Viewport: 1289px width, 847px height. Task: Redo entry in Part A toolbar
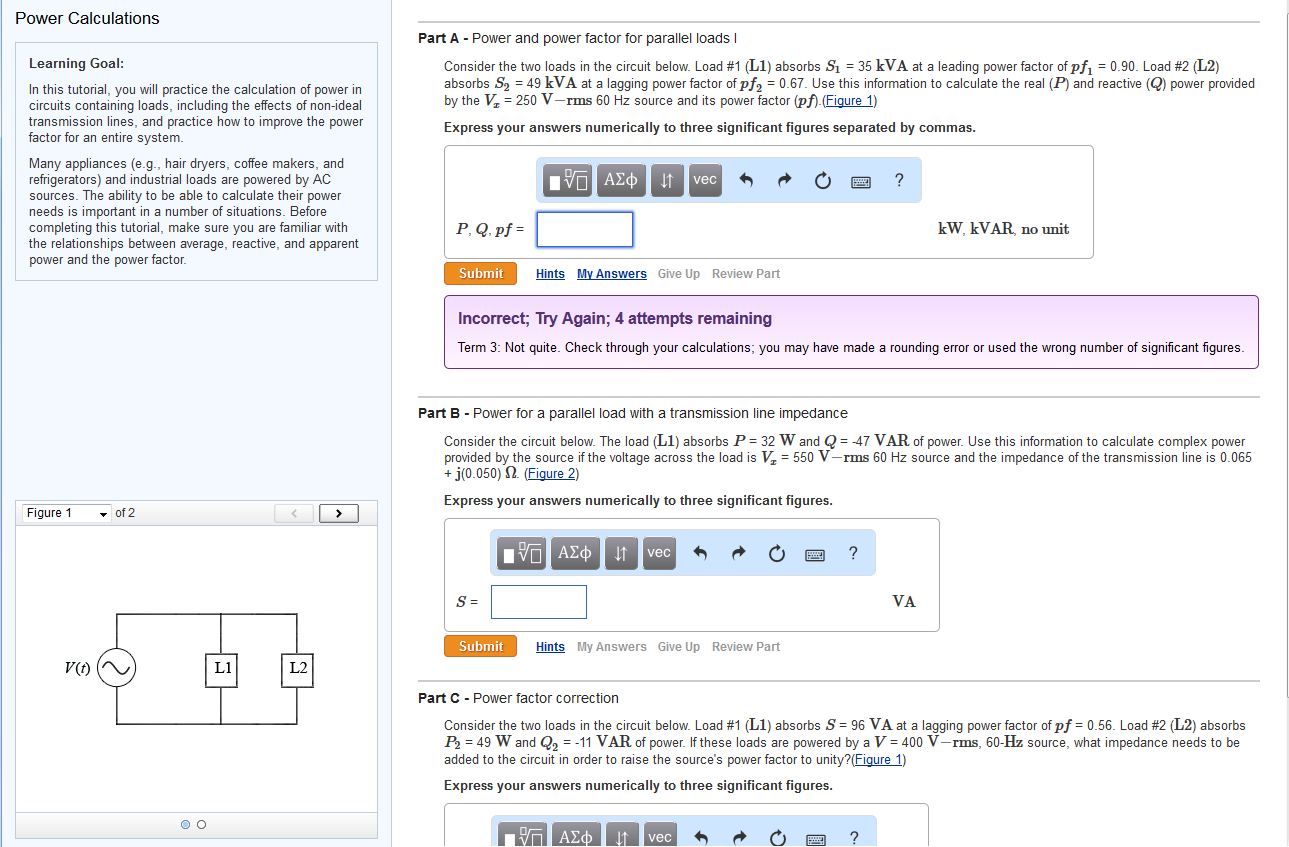784,181
